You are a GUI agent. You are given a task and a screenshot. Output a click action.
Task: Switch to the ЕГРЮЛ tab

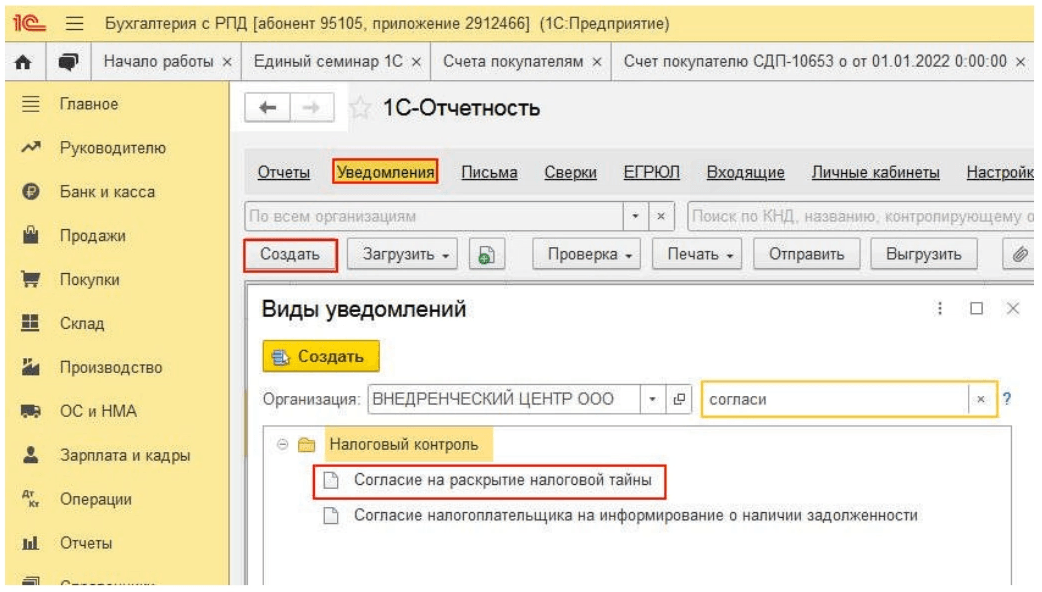click(x=651, y=173)
